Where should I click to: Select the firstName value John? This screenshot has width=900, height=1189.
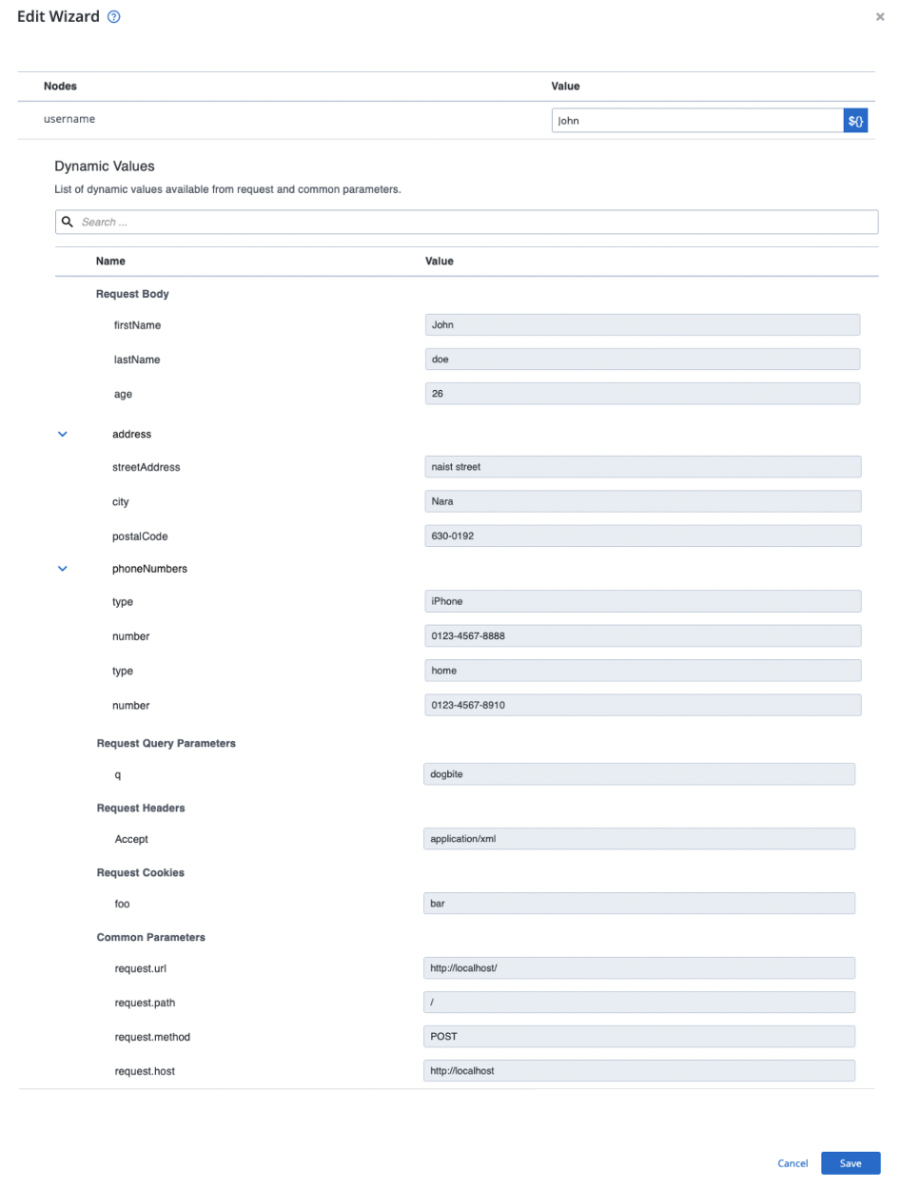[641, 324]
